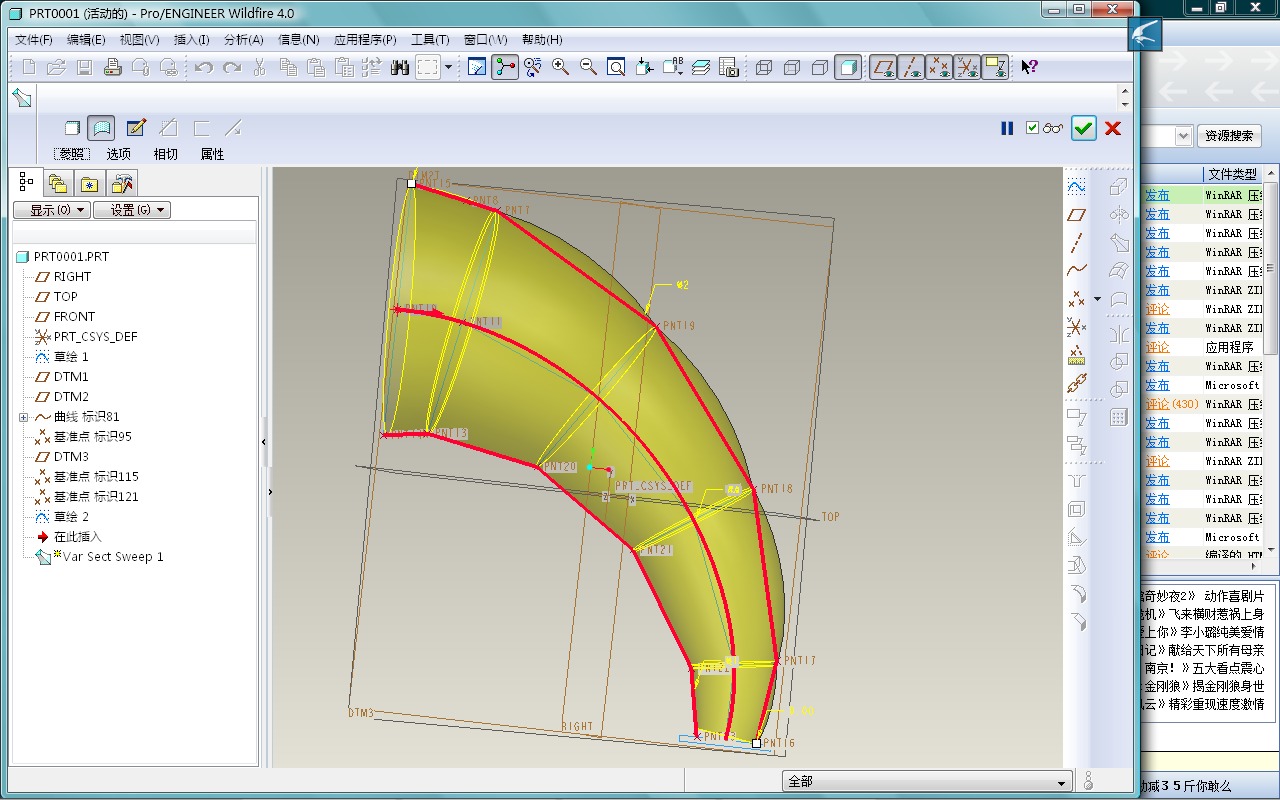Toggle datum axes display icon
This screenshot has width=1280, height=800.
(911, 68)
